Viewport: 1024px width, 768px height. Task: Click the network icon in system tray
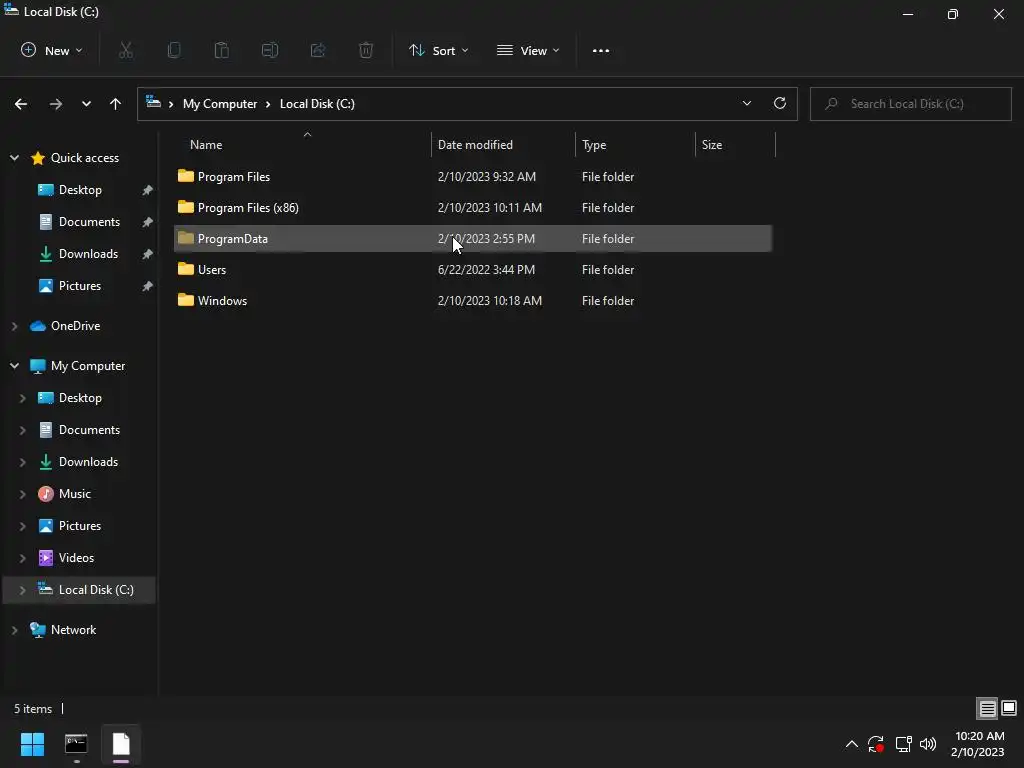[903, 744]
